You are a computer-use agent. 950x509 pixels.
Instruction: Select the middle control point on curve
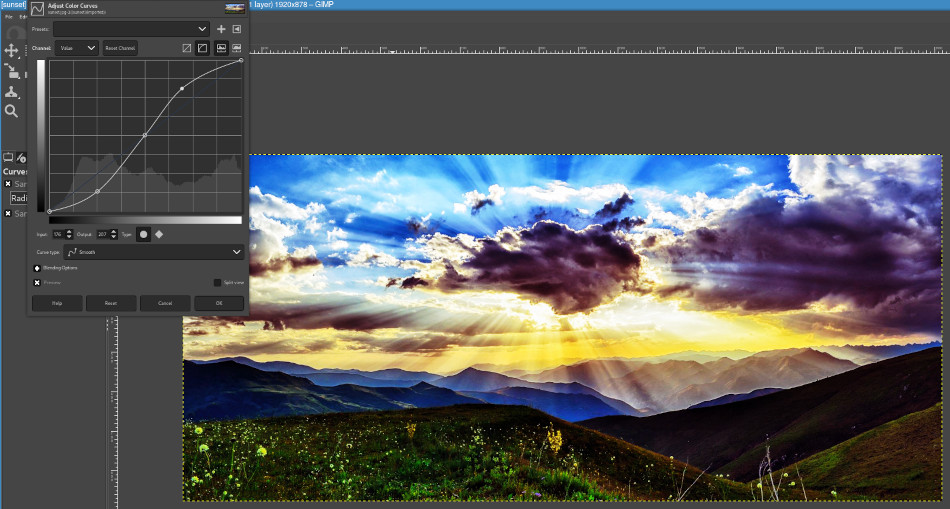point(145,135)
